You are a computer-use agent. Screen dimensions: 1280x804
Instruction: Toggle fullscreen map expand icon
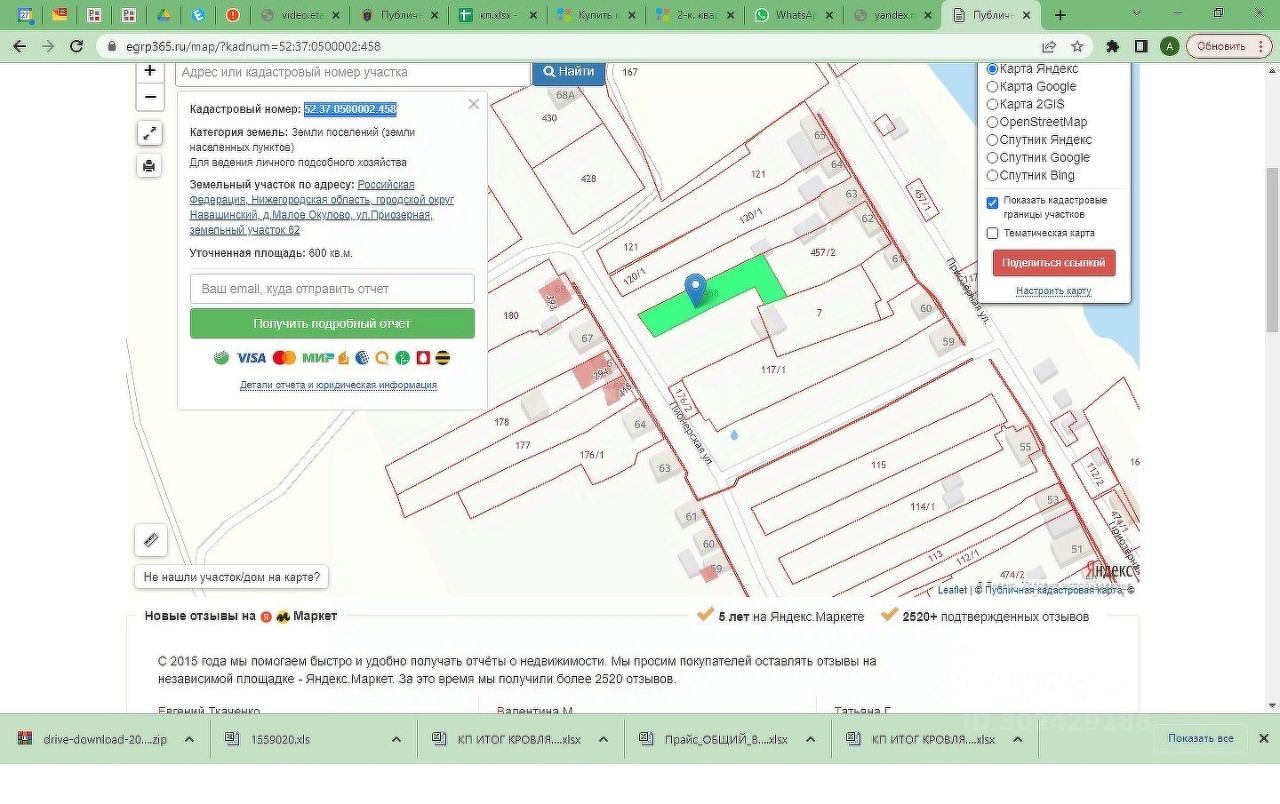coord(150,133)
